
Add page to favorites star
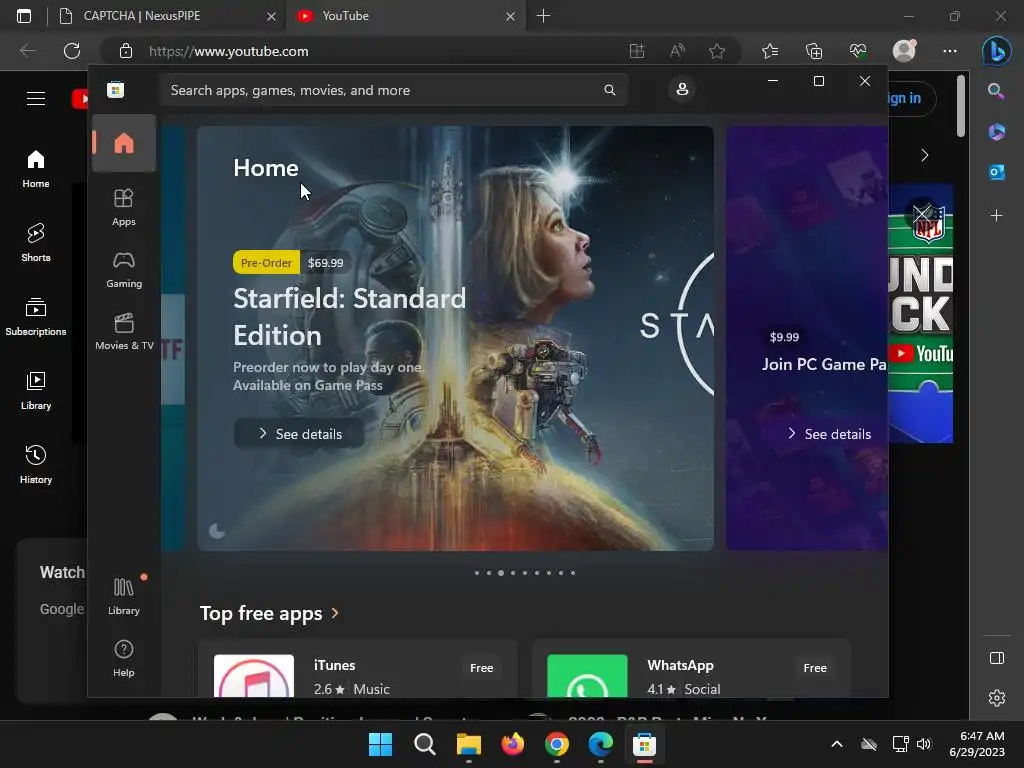(717, 51)
